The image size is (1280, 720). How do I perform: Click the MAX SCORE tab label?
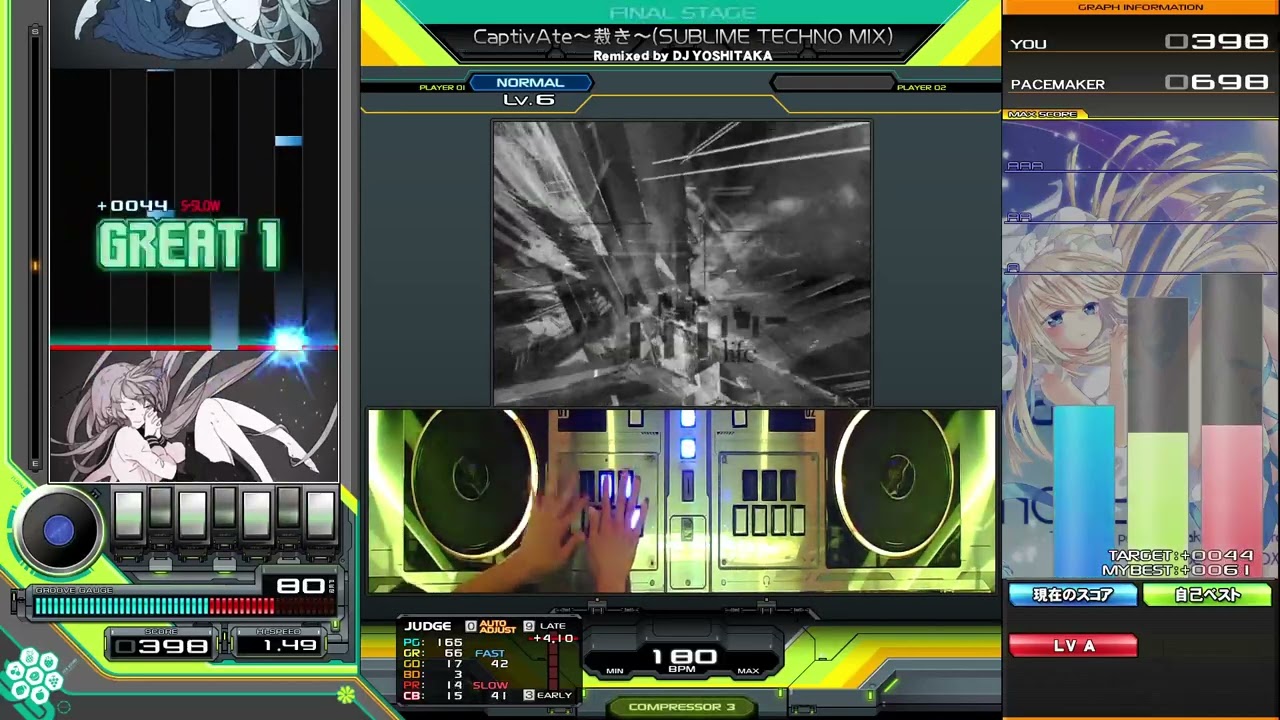[x=1042, y=114]
